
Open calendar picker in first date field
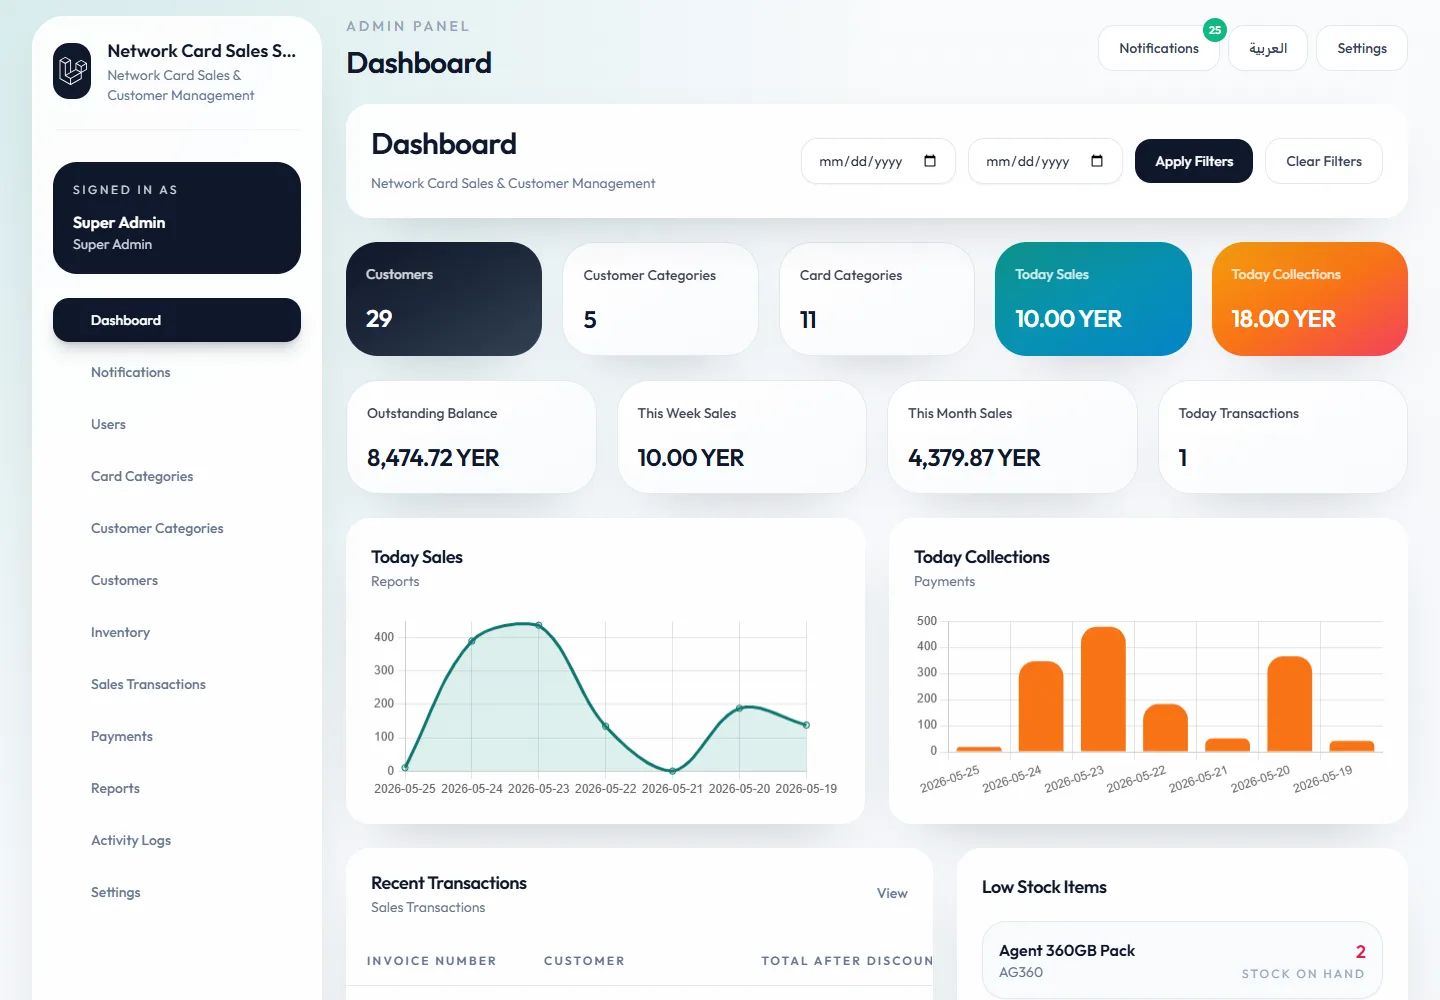click(930, 161)
